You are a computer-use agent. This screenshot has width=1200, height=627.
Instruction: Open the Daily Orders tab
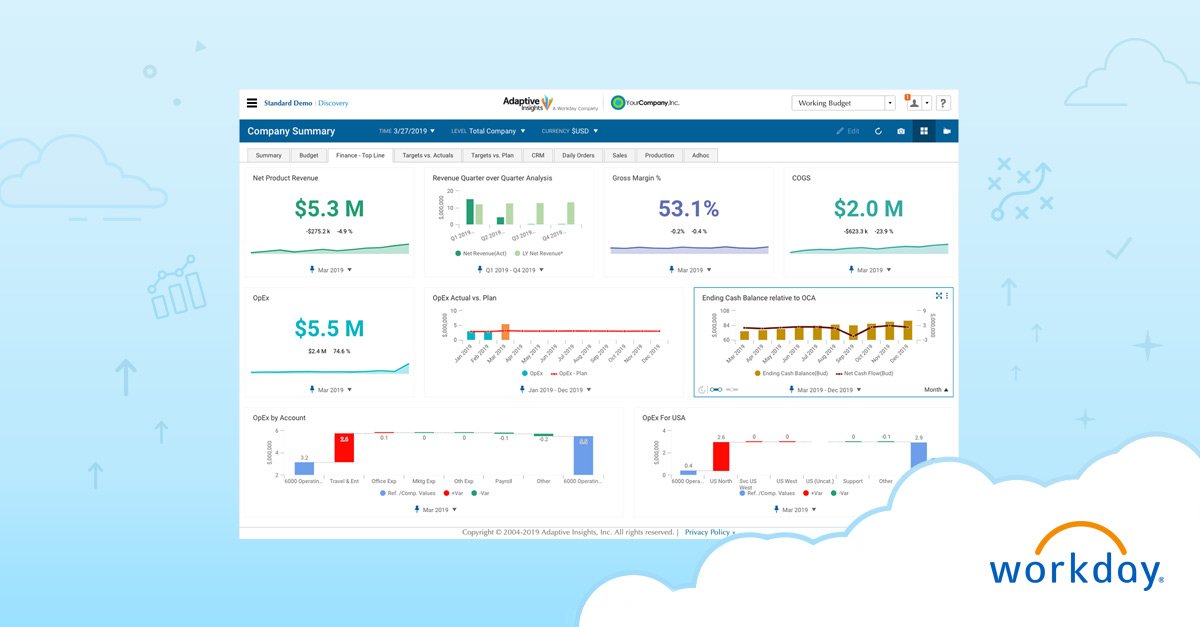(x=578, y=156)
